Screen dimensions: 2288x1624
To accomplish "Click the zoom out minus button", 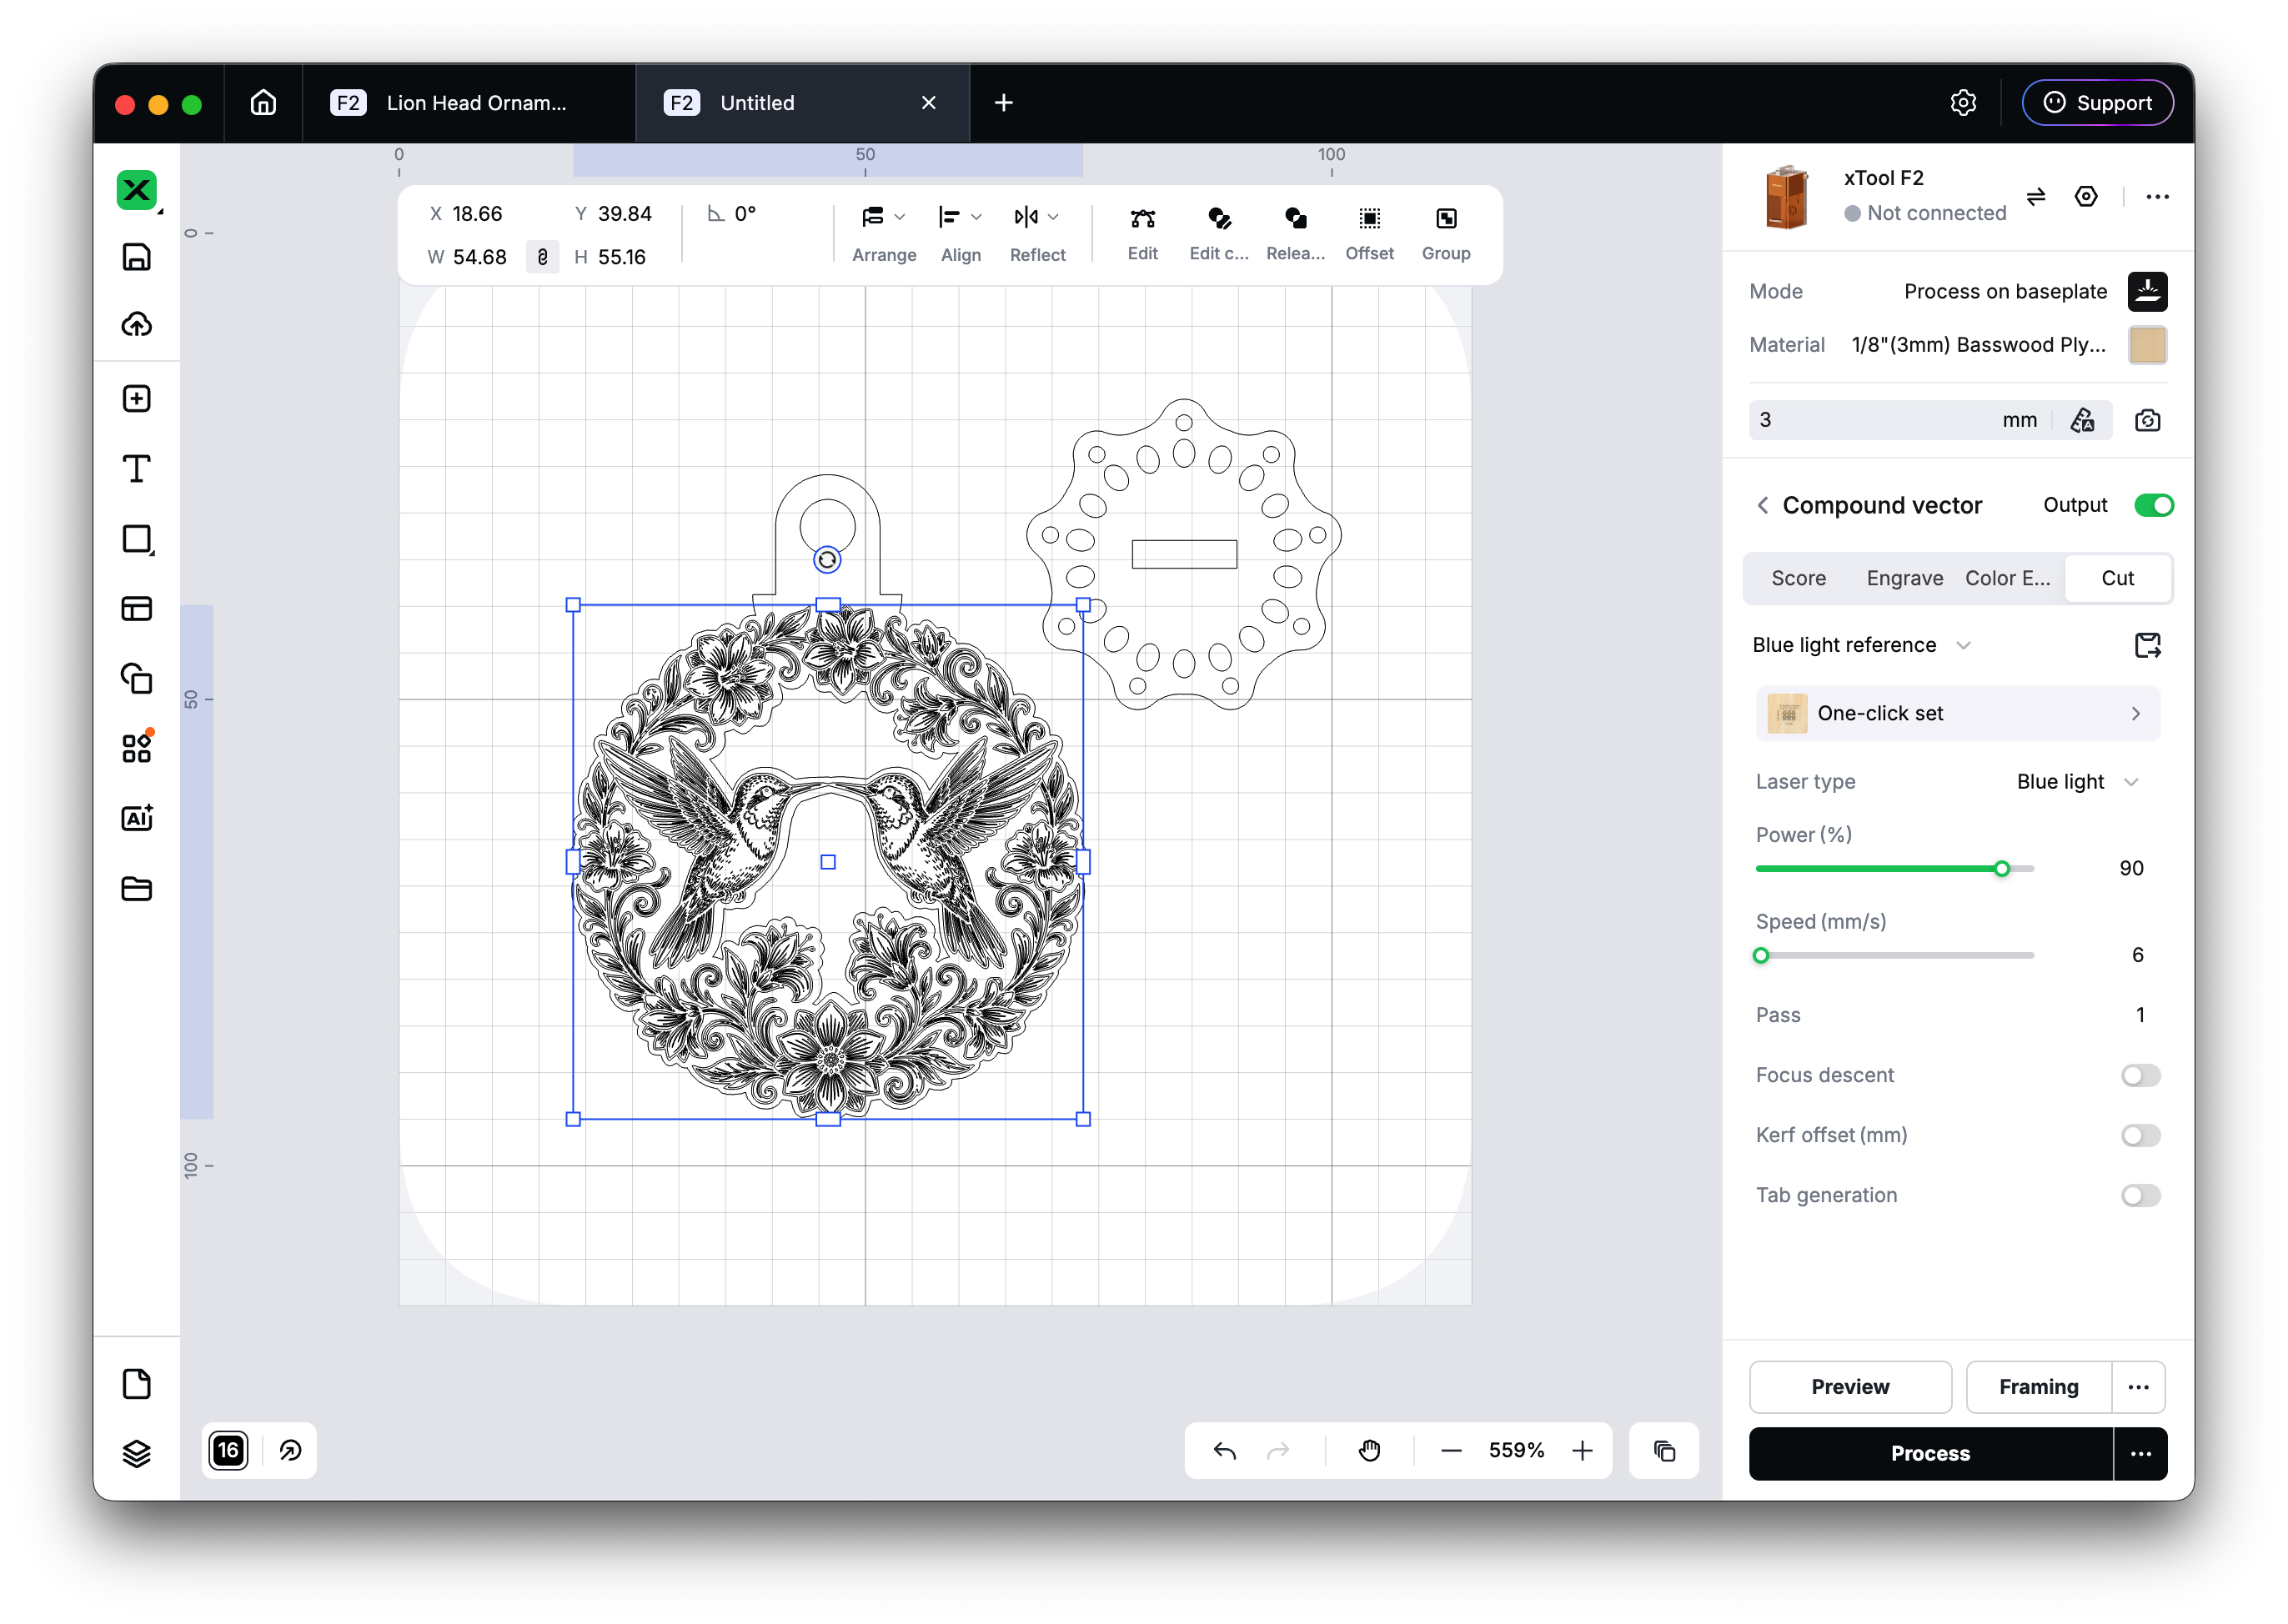I will click(1450, 1450).
